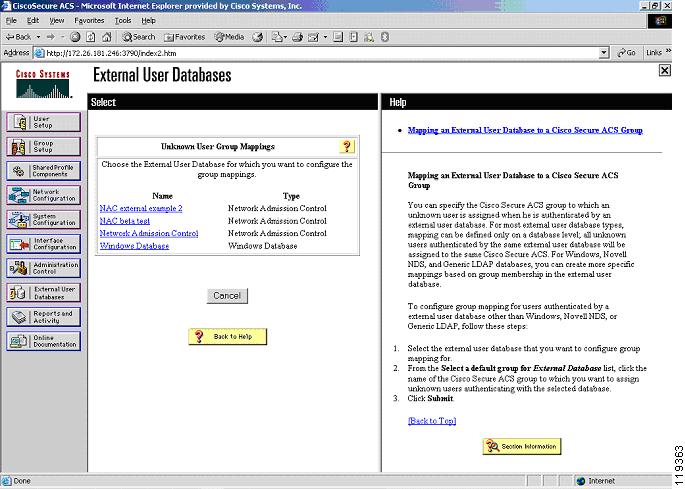The image size is (685, 489).
Task: Open the Edit icon dropdown arrow
Action: coord(325,37)
